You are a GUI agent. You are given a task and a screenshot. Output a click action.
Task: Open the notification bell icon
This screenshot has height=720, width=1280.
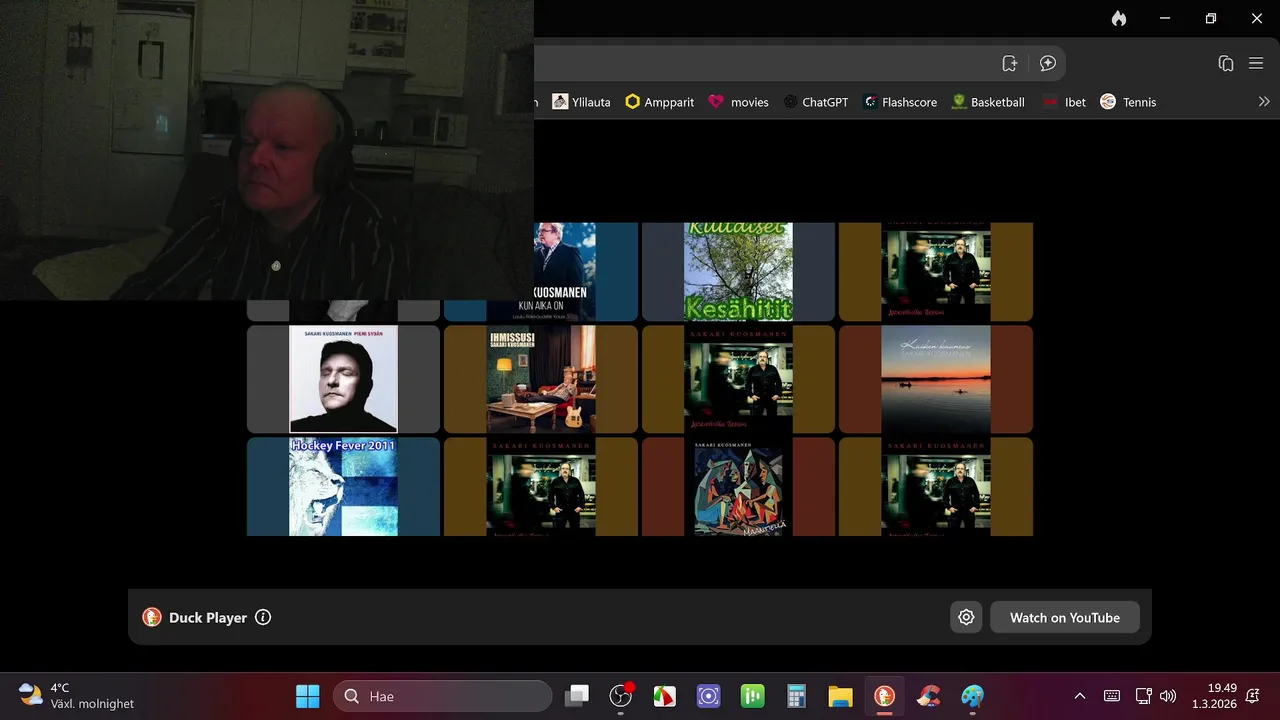(1253, 696)
